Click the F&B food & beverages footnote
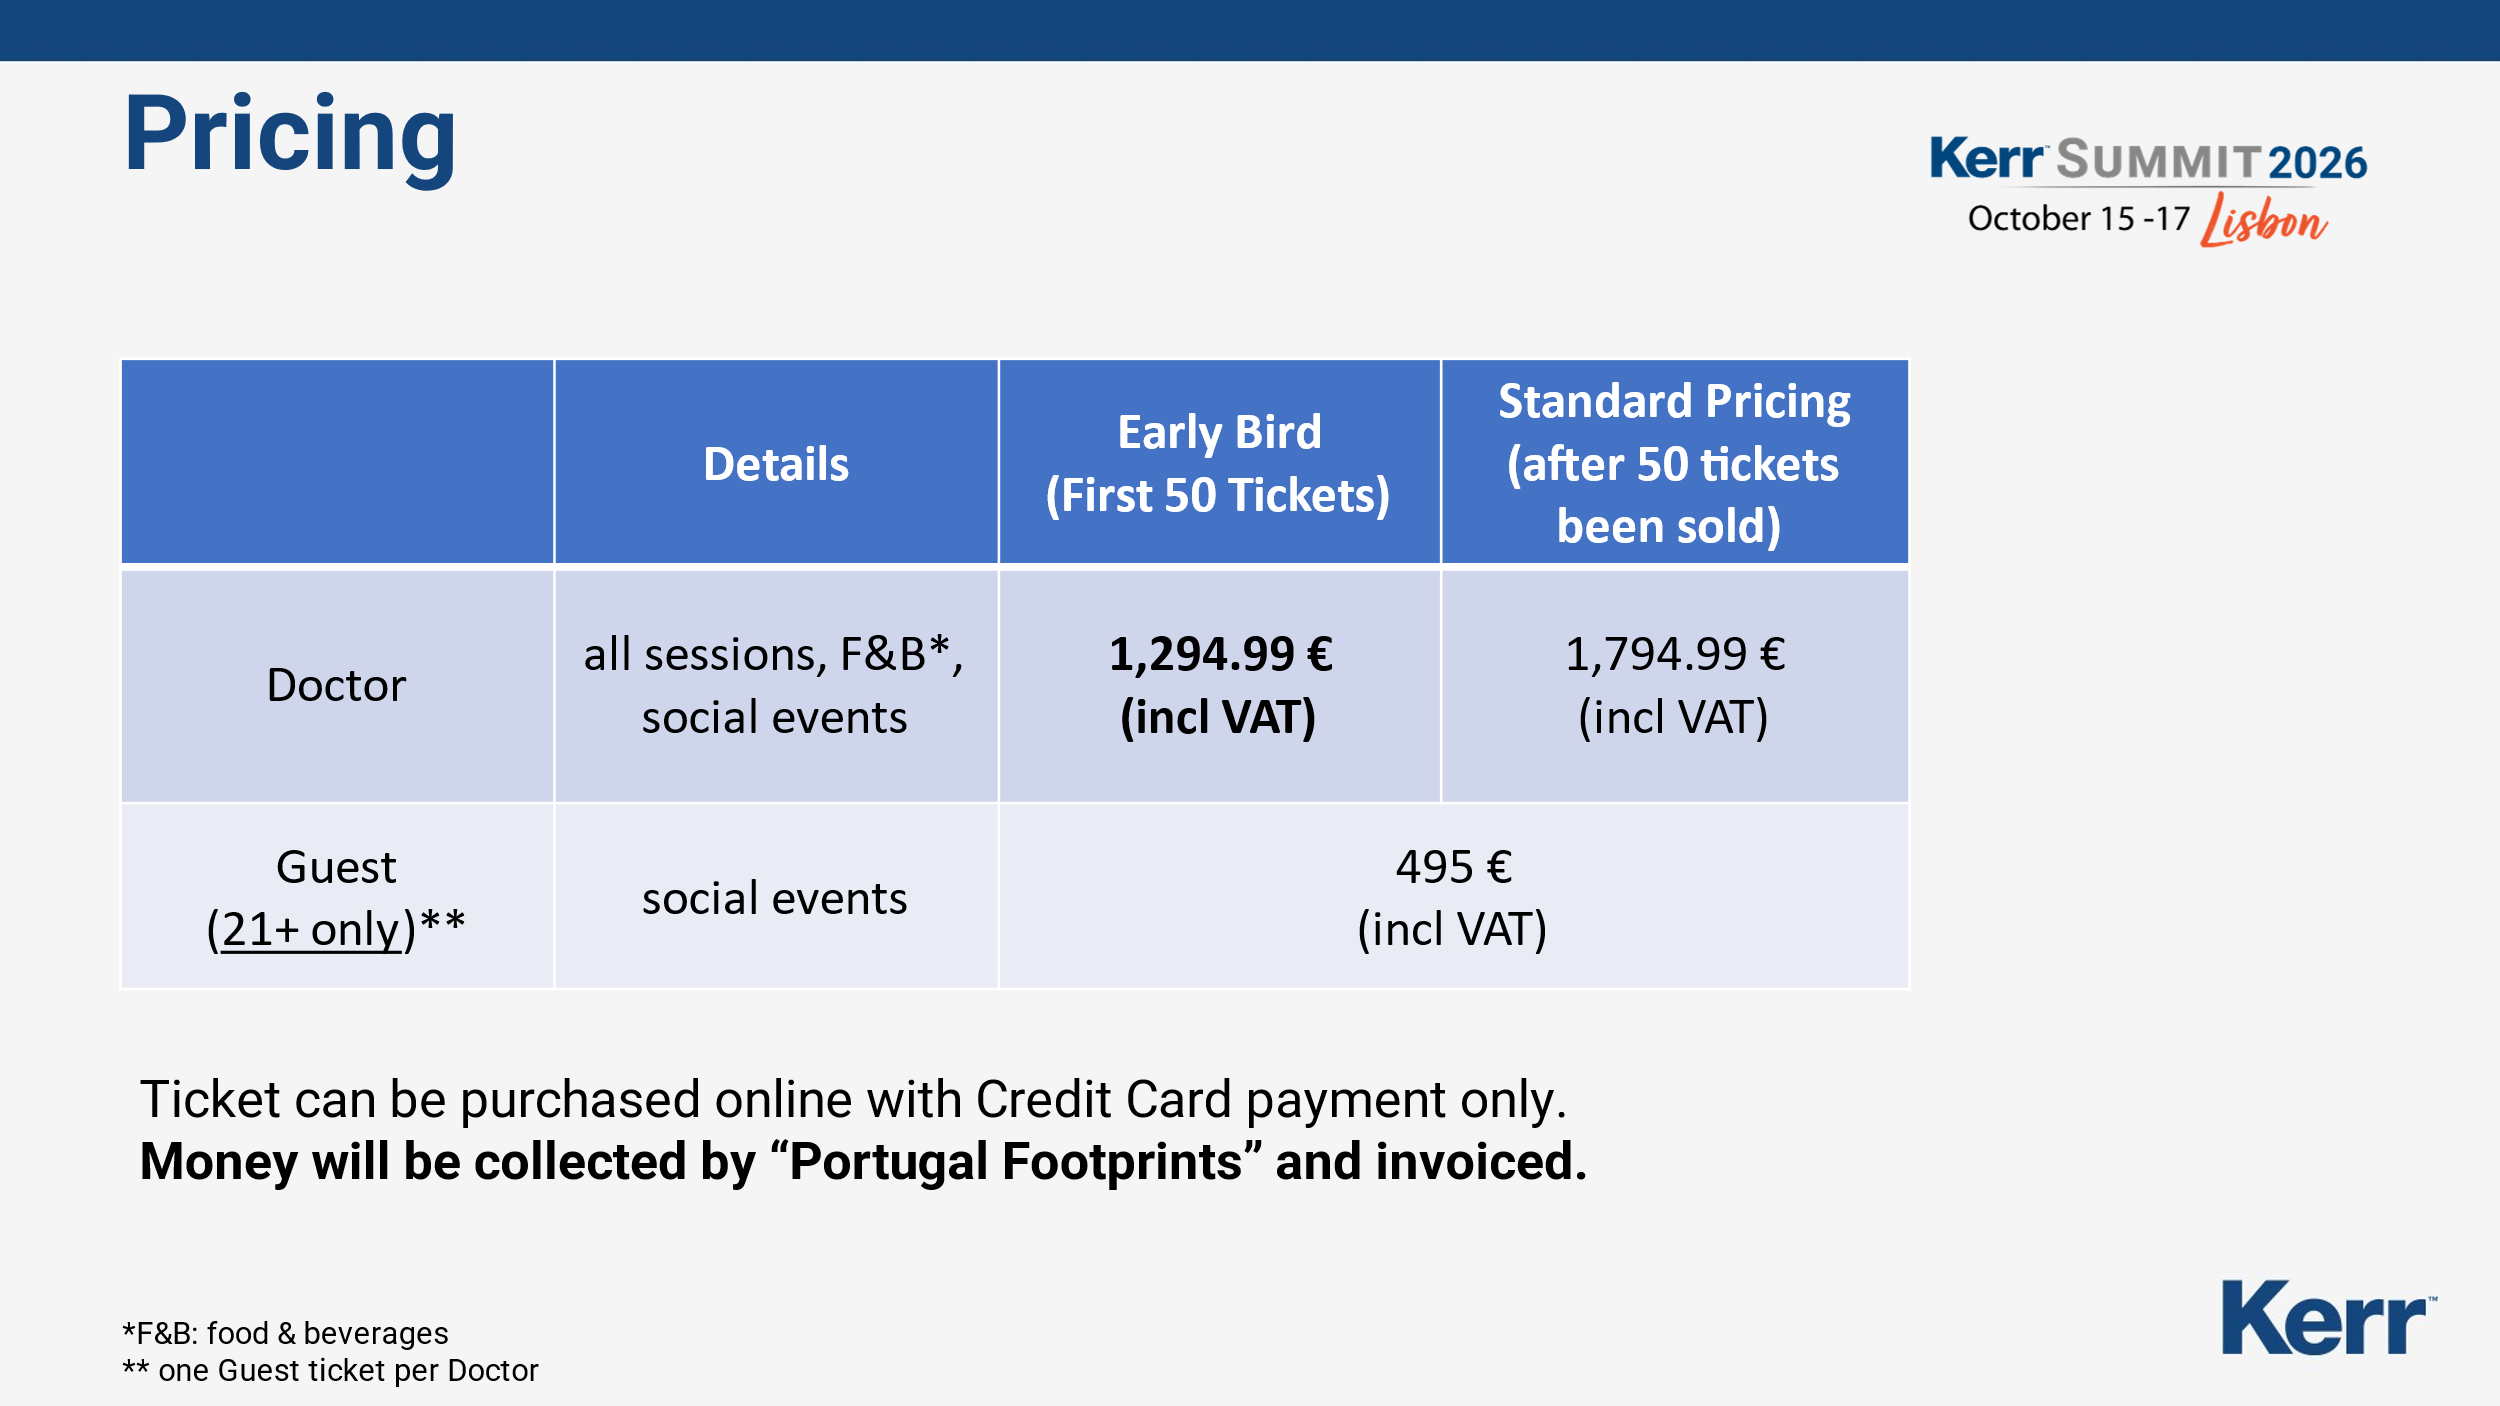 [285, 1333]
